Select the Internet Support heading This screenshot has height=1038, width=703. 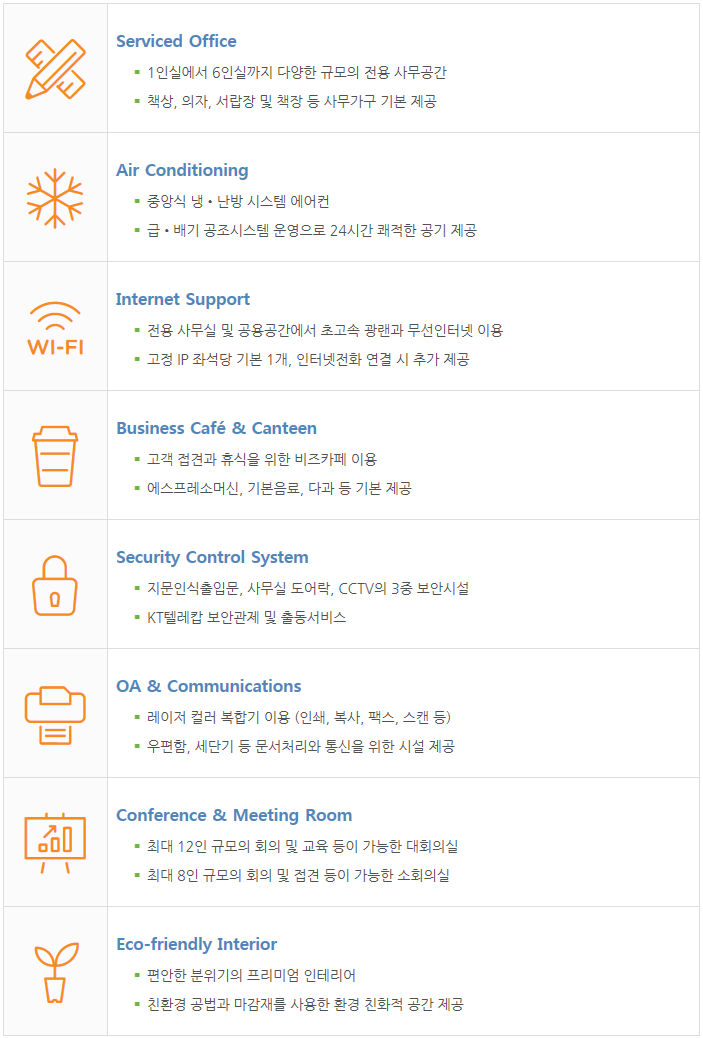pyautogui.click(x=183, y=299)
